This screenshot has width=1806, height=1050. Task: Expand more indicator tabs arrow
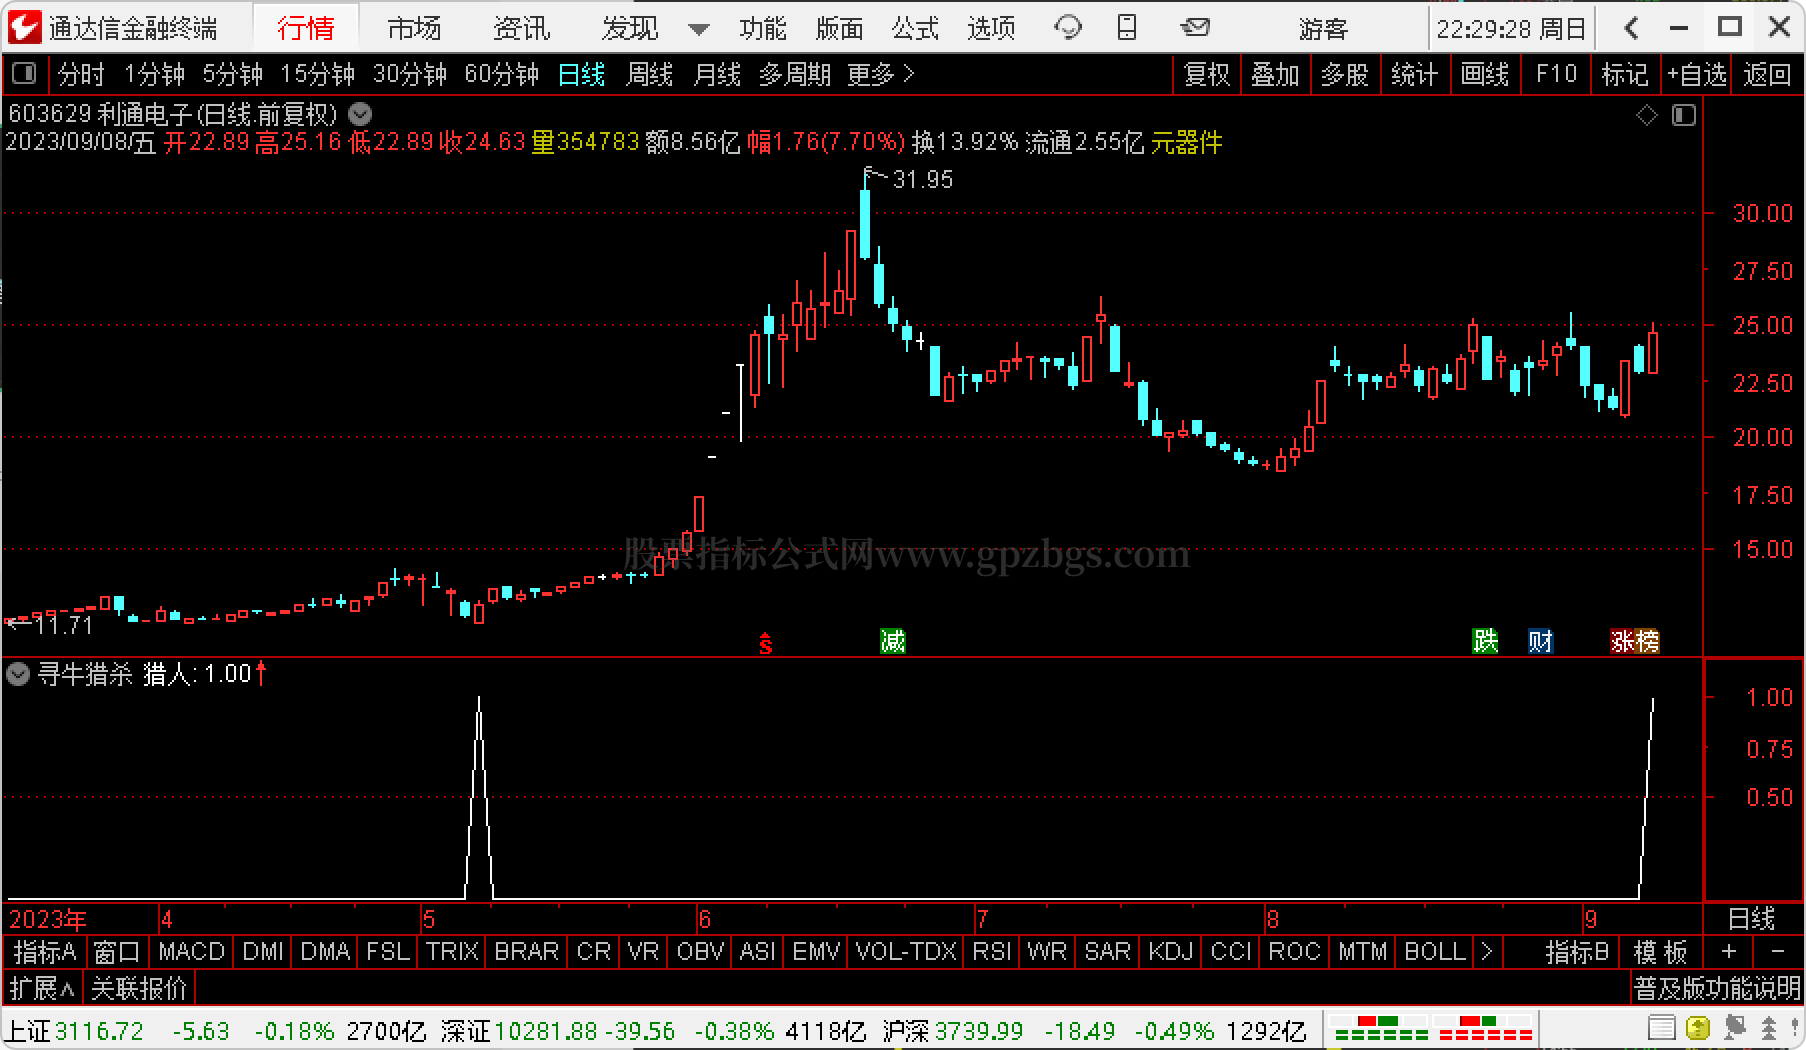click(x=1486, y=952)
